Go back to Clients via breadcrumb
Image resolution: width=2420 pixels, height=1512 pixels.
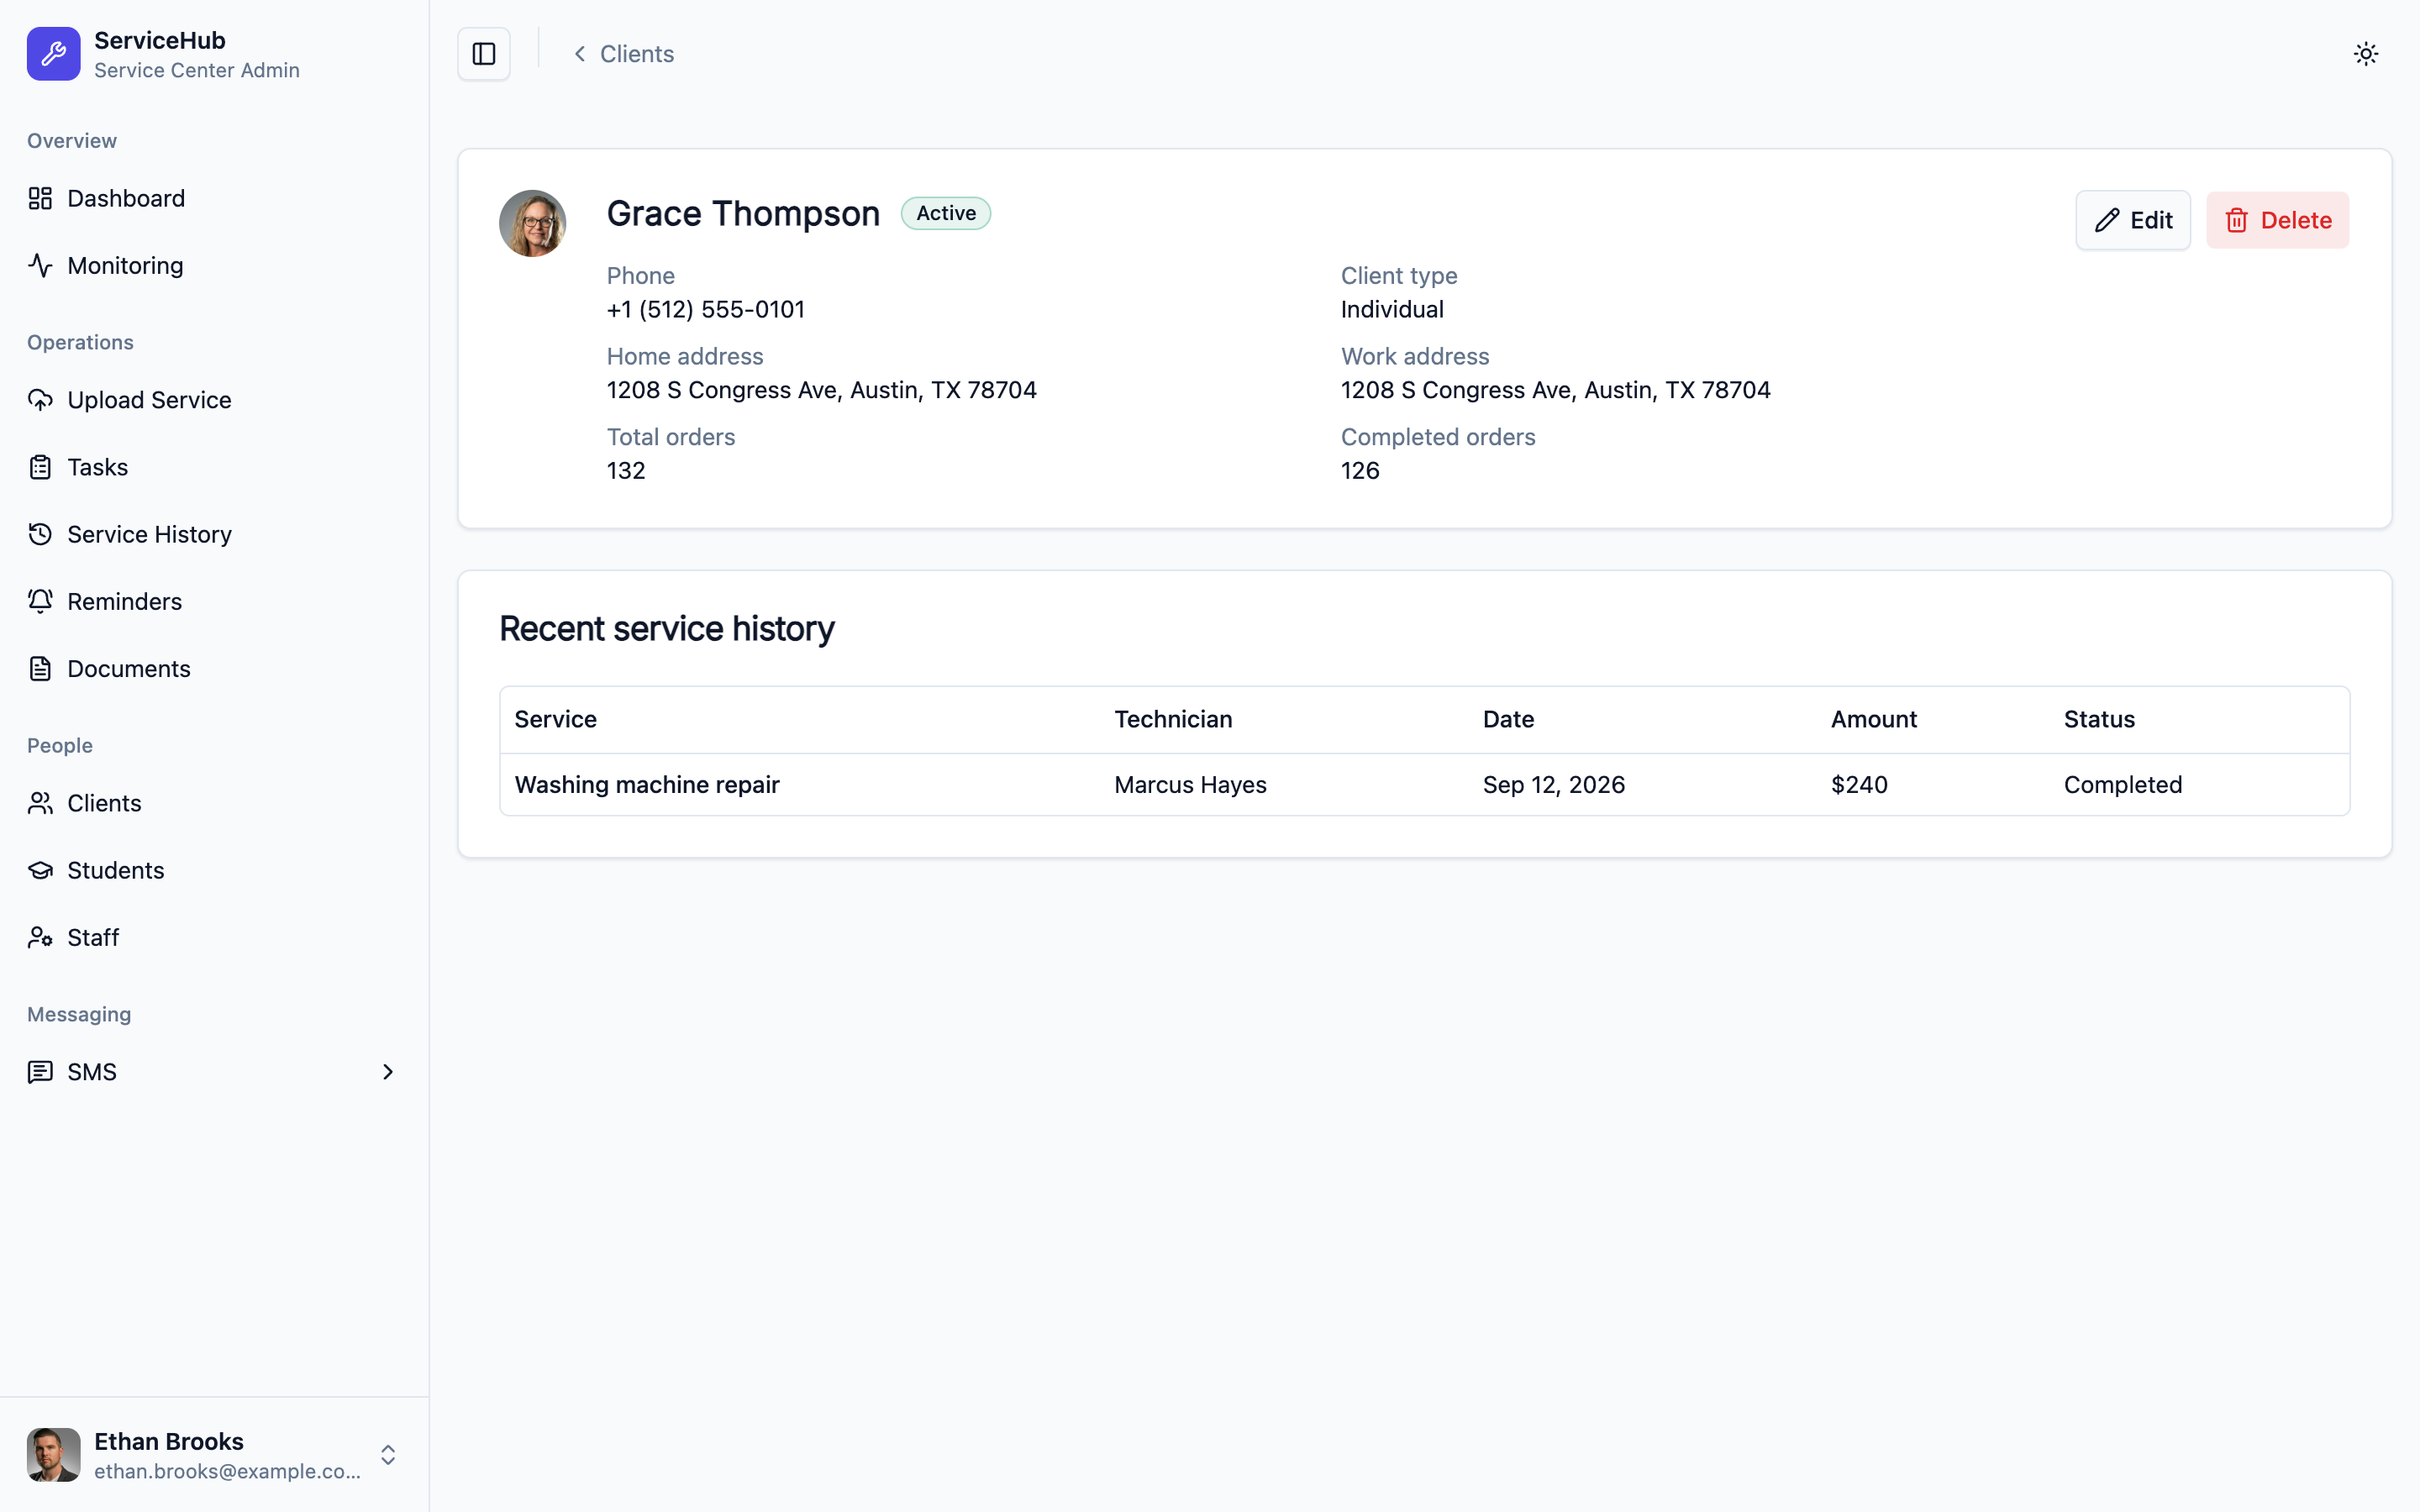click(623, 54)
